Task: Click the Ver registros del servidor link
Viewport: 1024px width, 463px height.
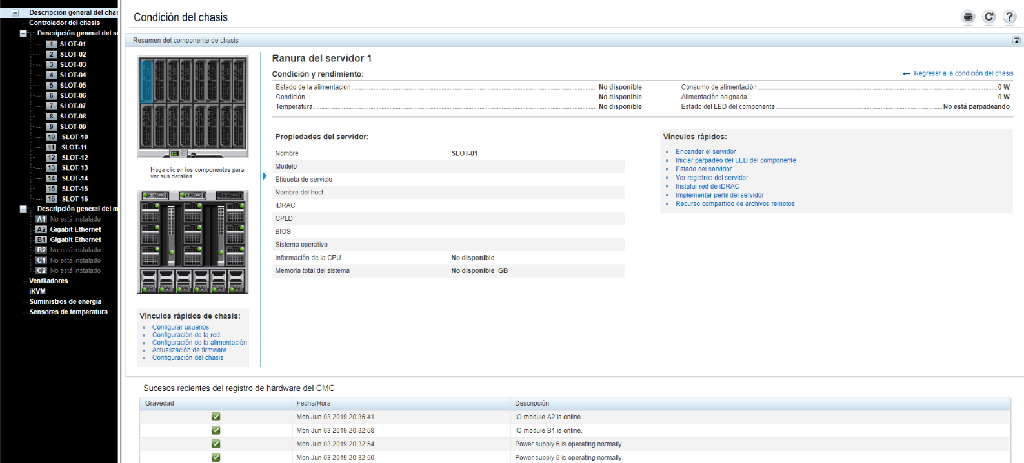Action: (x=711, y=177)
